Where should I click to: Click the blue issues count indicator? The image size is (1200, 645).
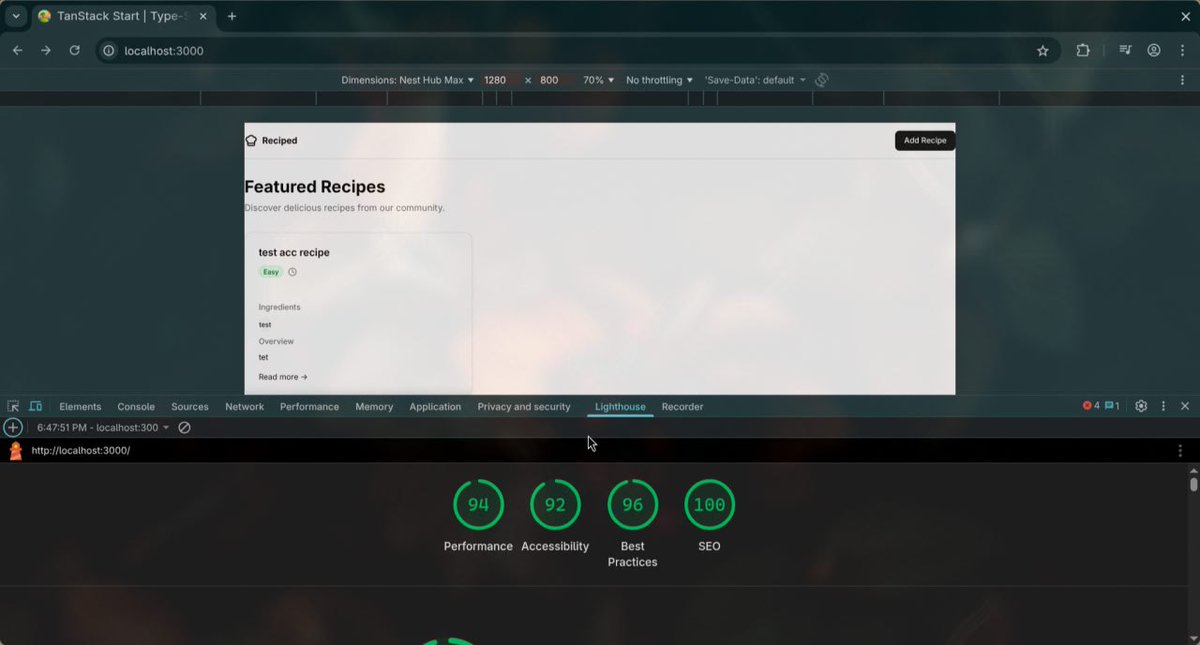[x=1112, y=406]
